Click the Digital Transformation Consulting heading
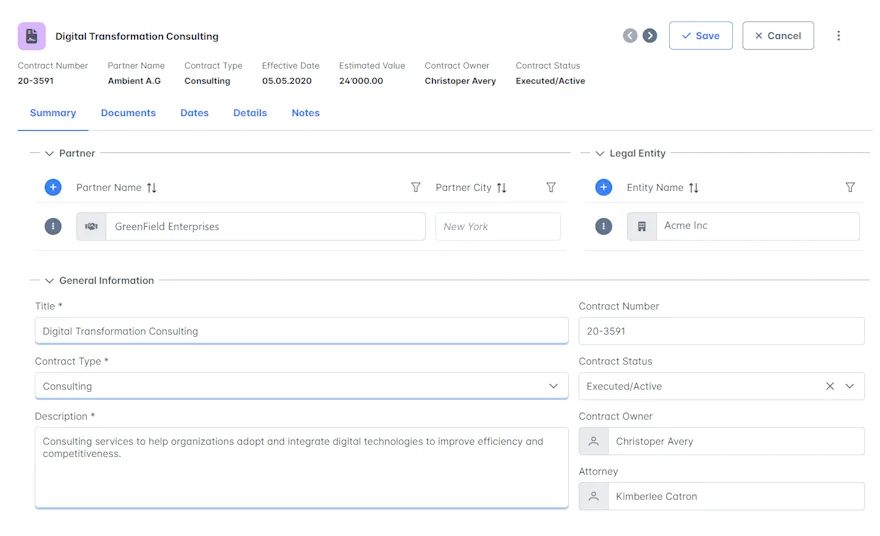The width and height of the screenshot is (880, 536). click(137, 36)
